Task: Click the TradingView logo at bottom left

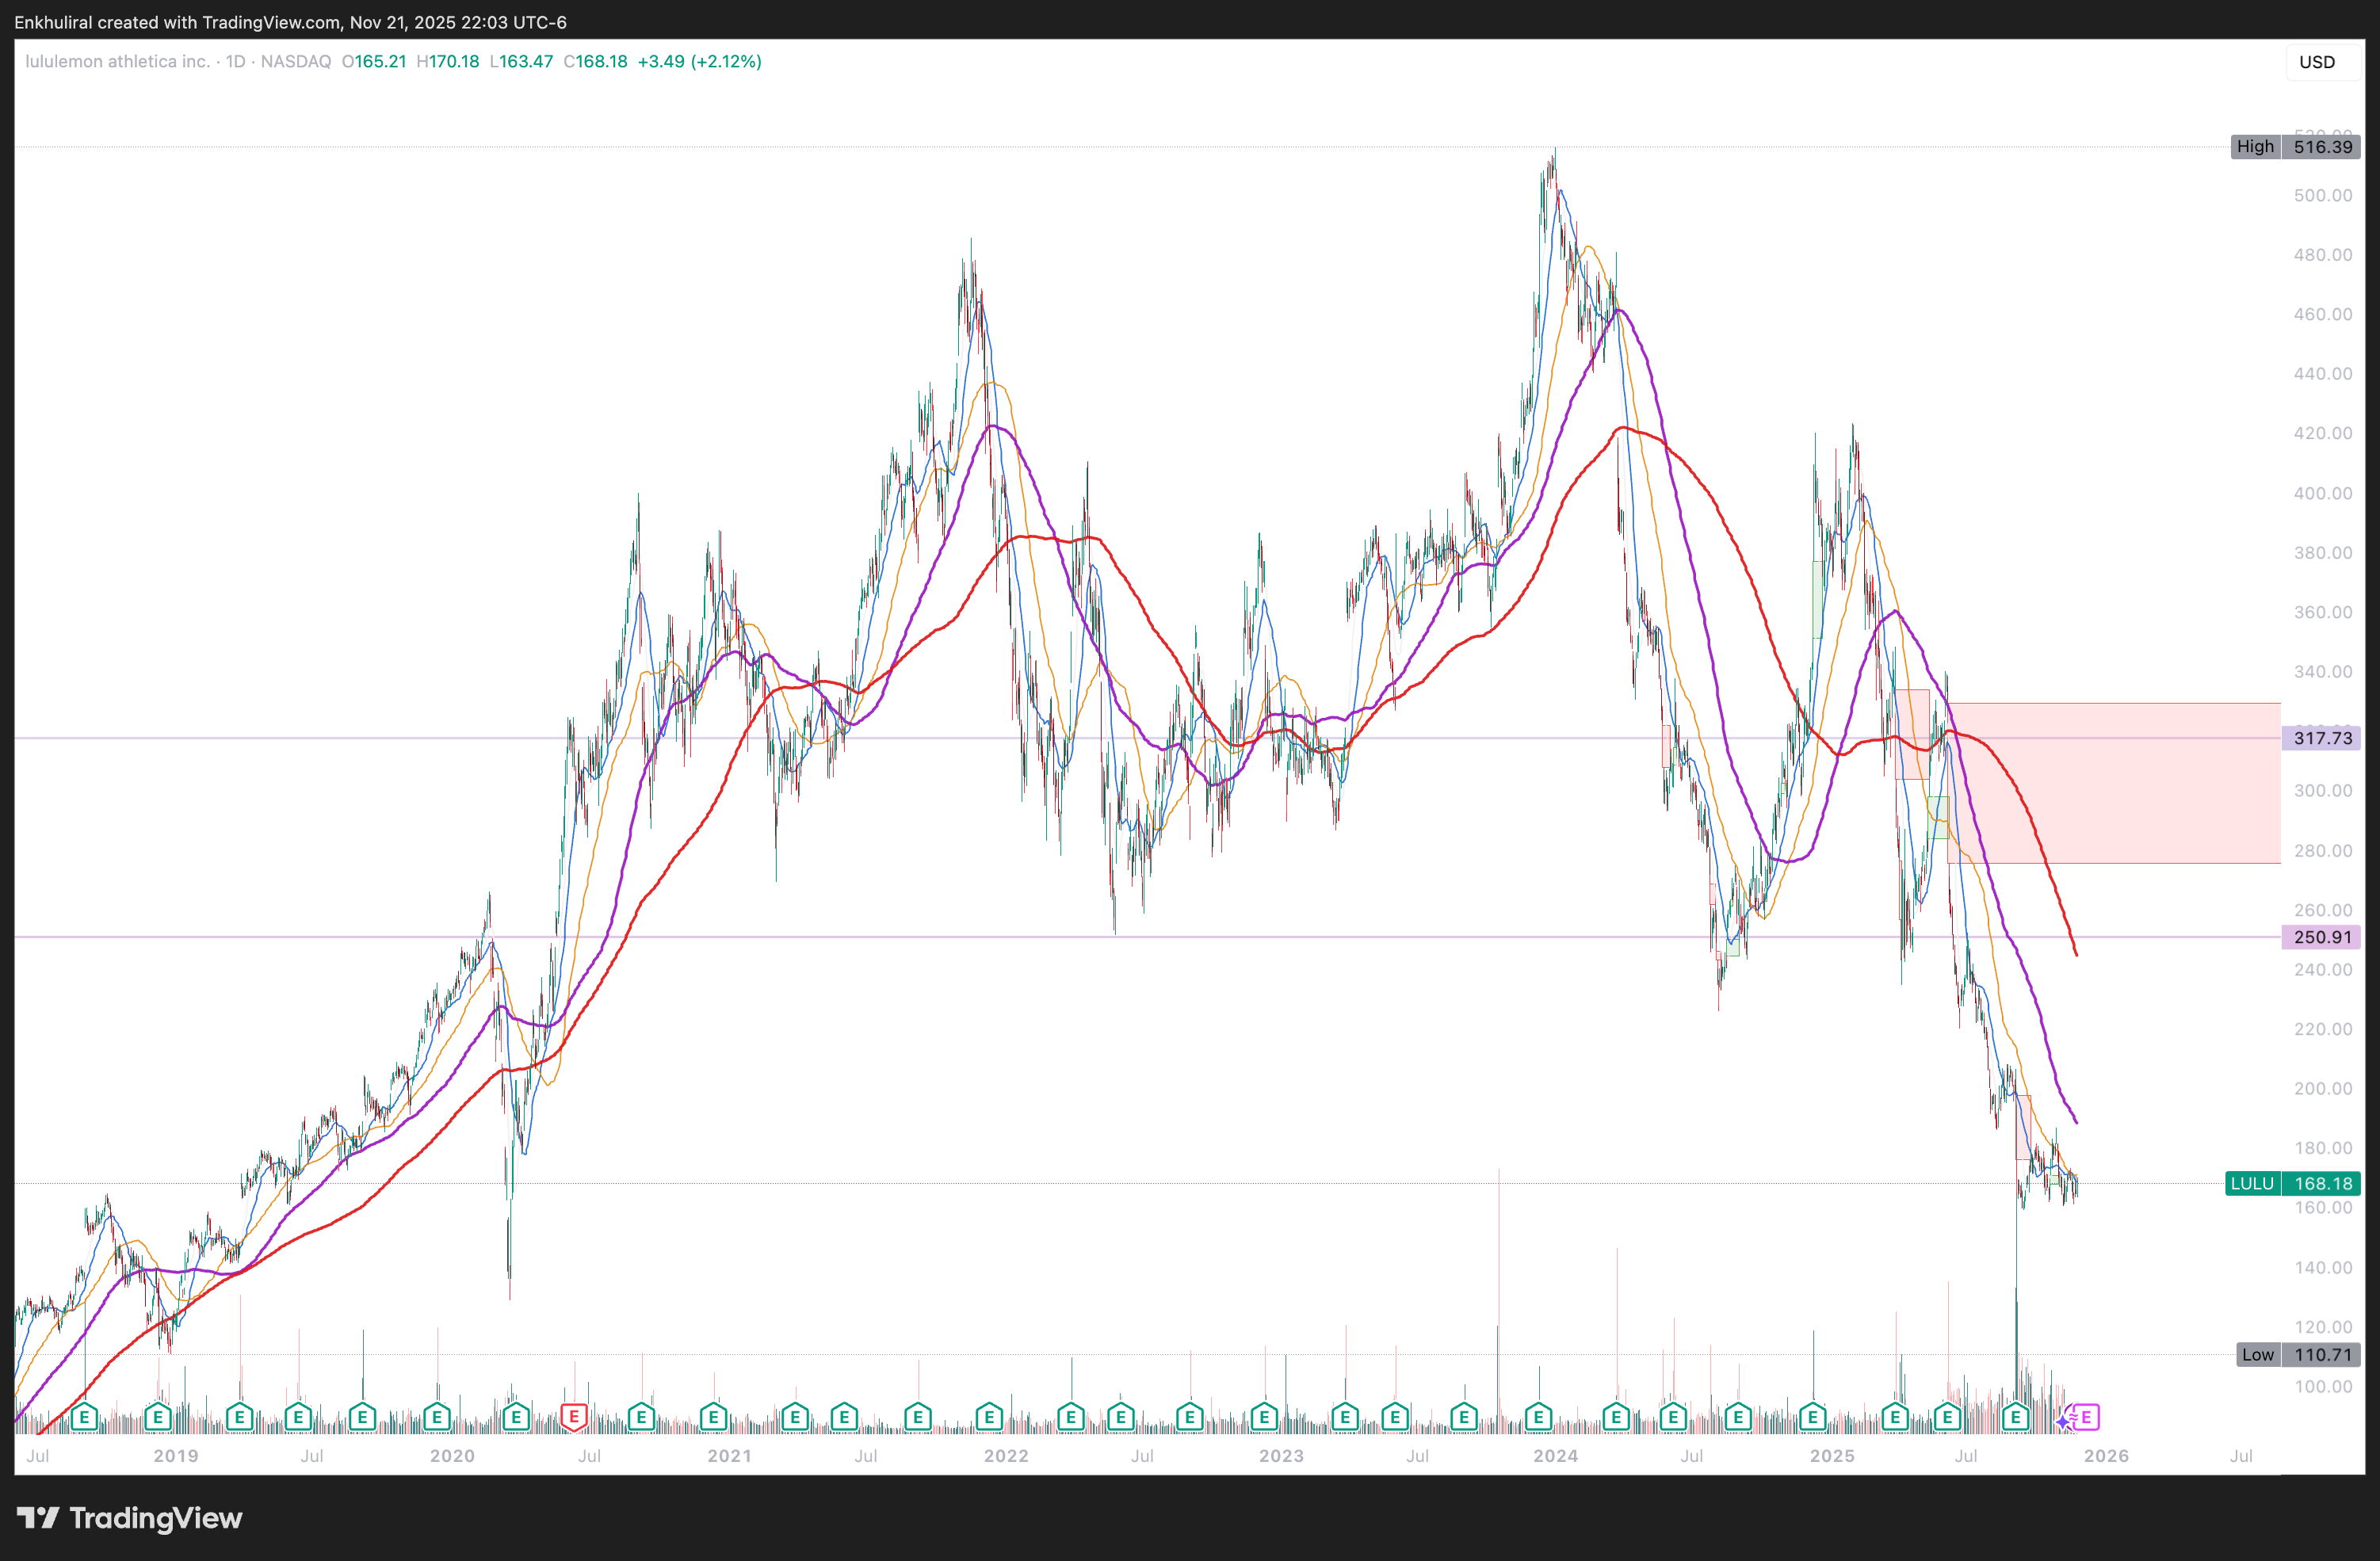Action: 130,1518
